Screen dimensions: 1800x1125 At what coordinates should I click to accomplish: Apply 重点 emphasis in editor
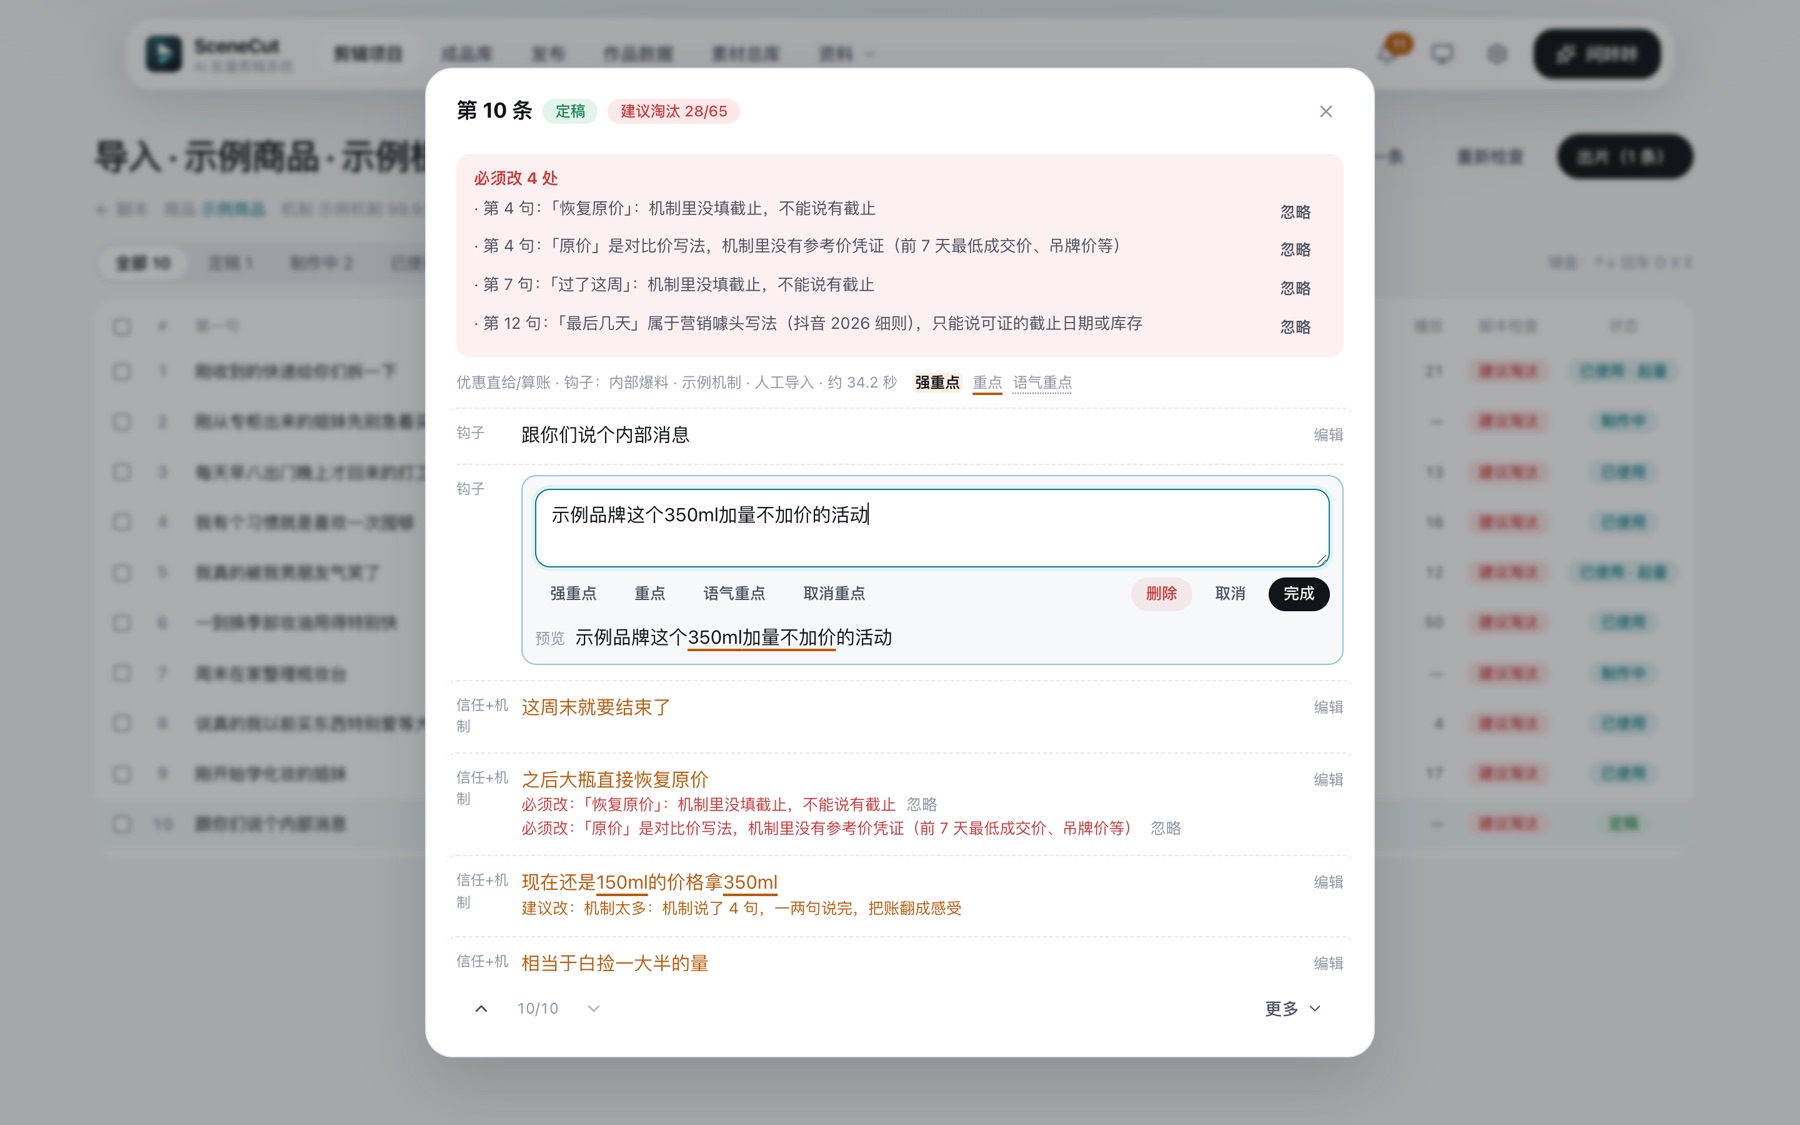[x=650, y=593]
